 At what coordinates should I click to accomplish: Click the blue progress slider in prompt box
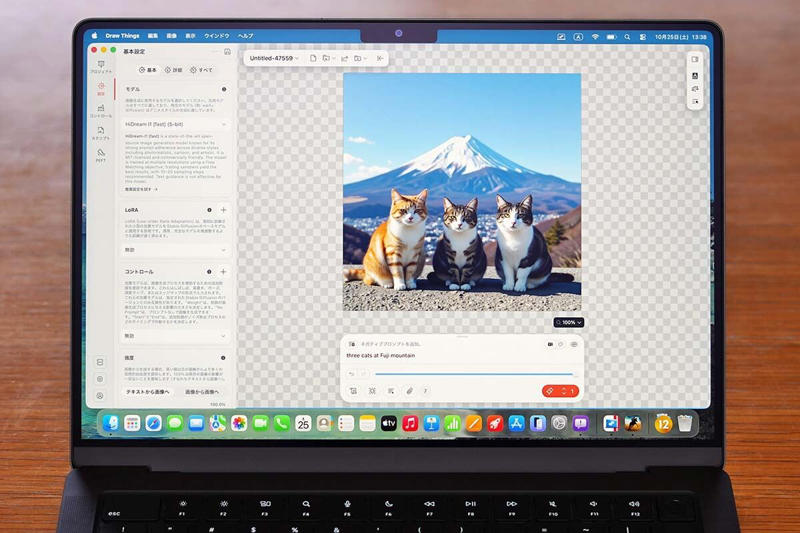[x=474, y=374]
